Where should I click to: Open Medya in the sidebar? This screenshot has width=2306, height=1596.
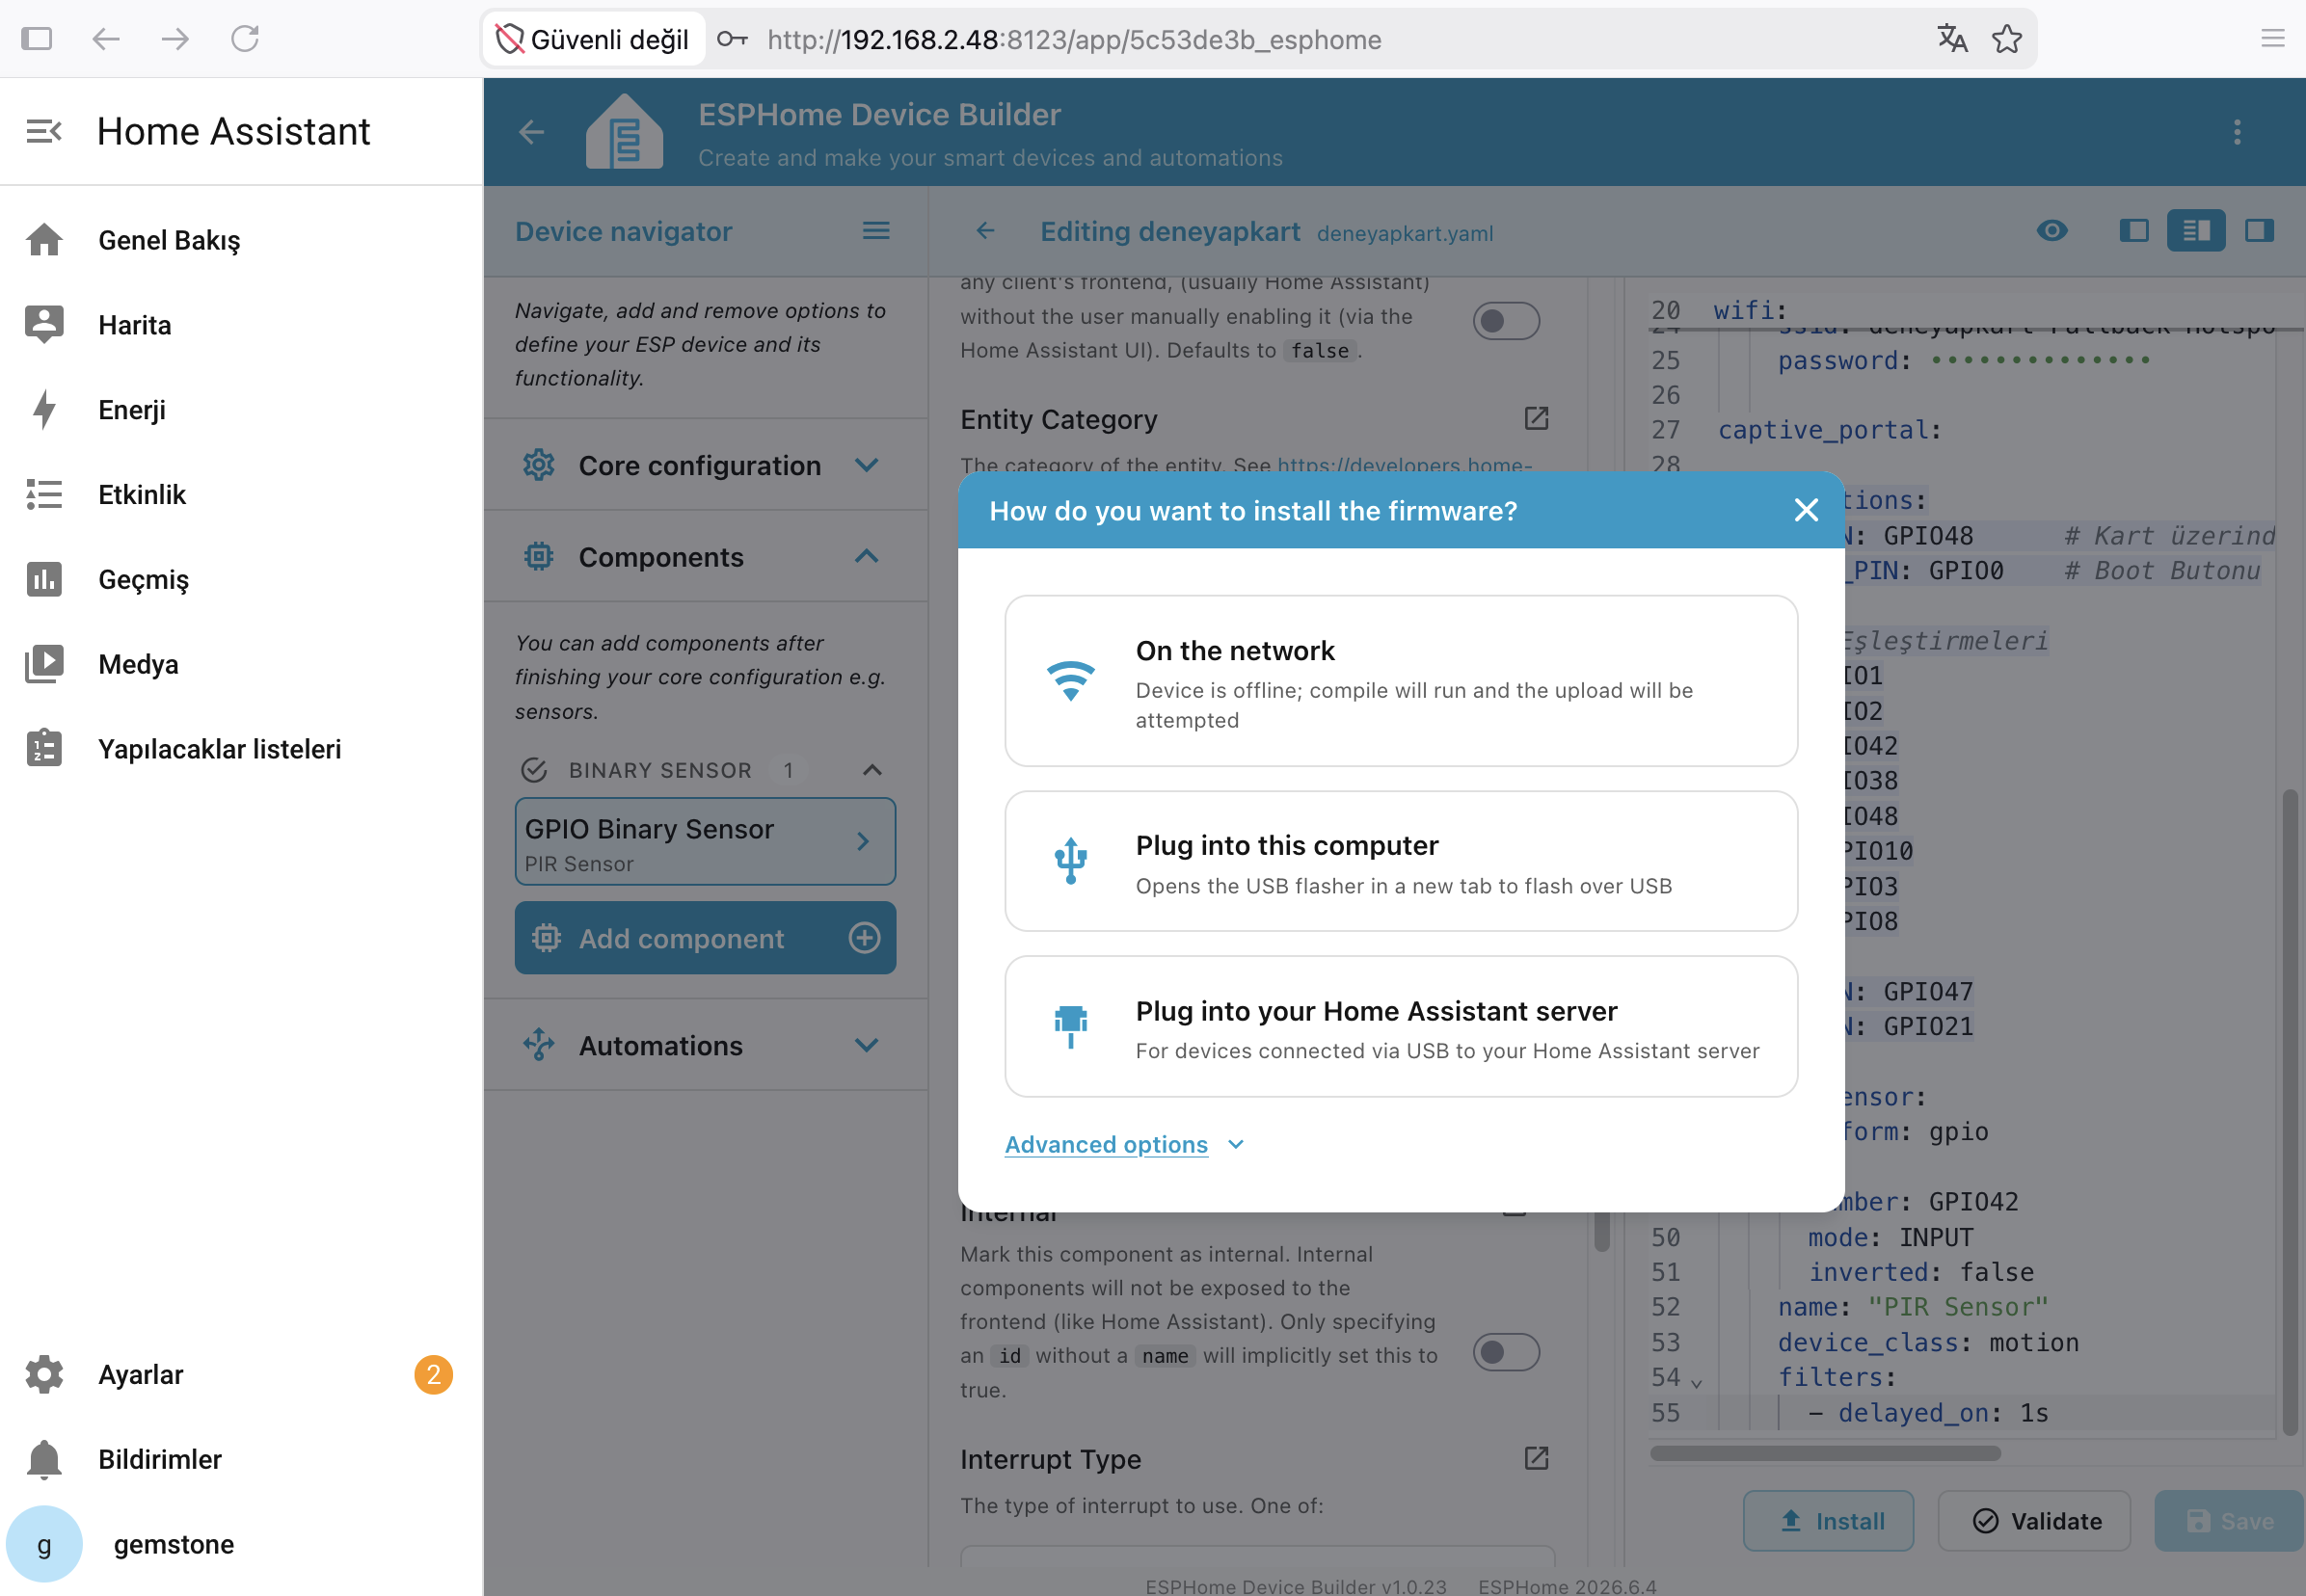(x=241, y=664)
